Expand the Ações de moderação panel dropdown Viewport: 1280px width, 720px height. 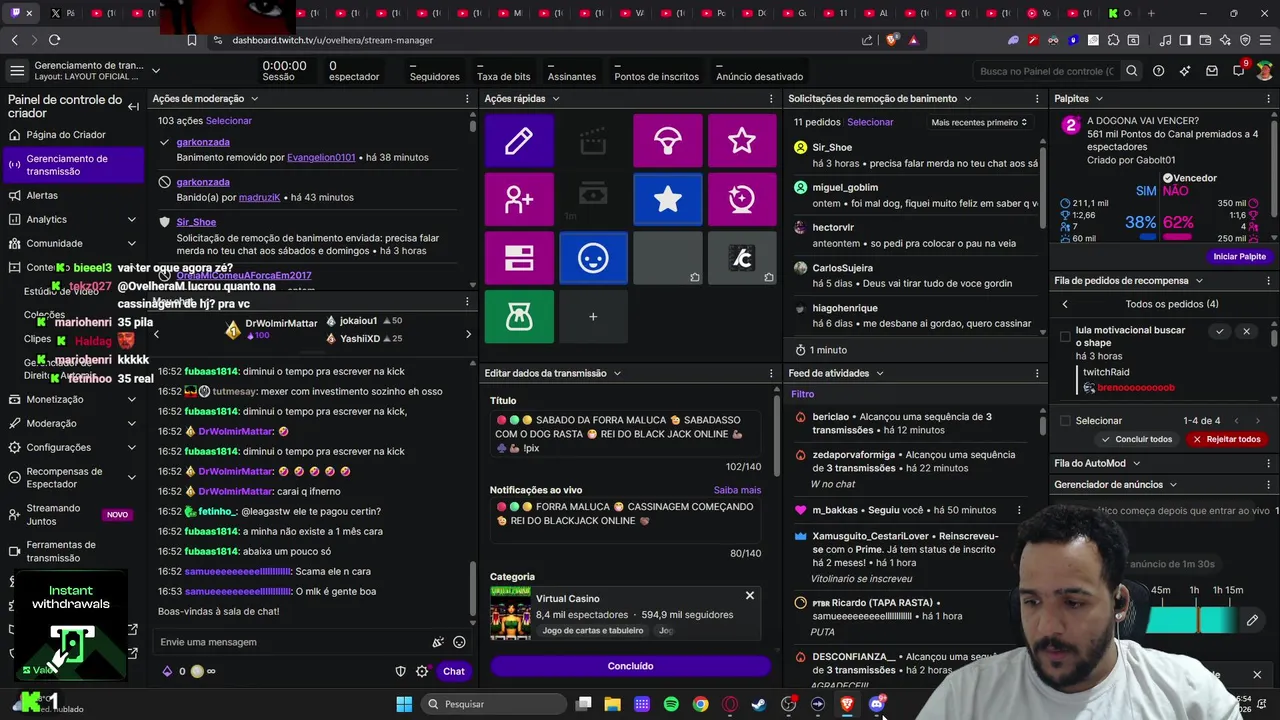point(254,99)
